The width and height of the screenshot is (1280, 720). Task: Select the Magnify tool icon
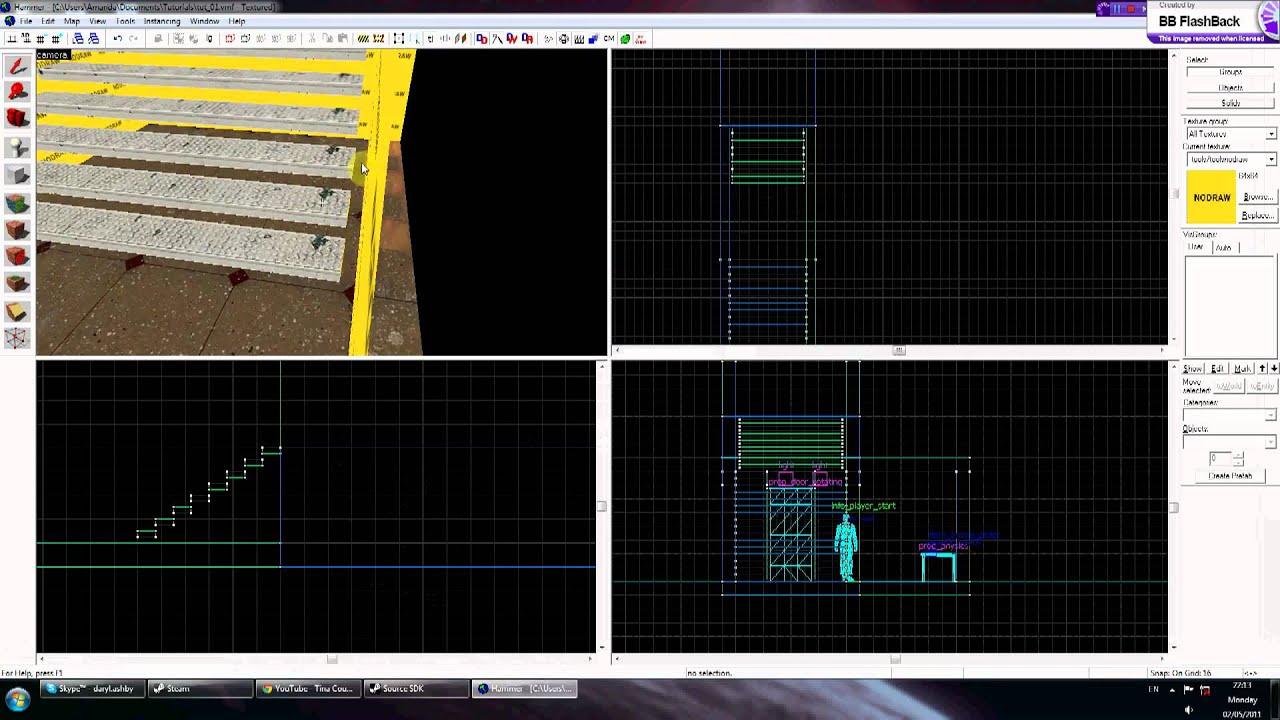click(x=17, y=91)
